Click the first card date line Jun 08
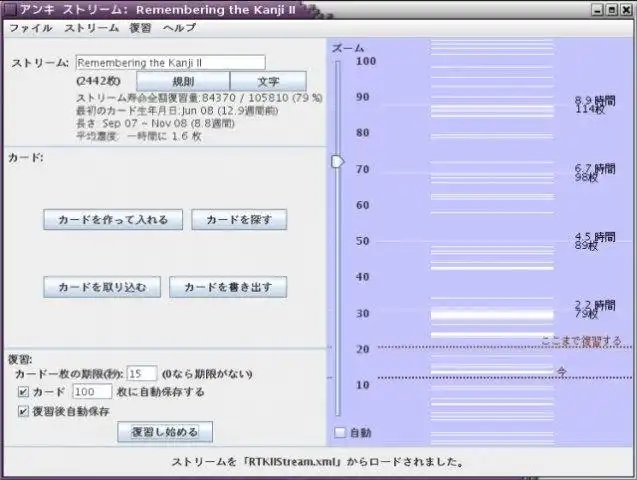Viewport: 637px width, 480px height. click(177, 110)
